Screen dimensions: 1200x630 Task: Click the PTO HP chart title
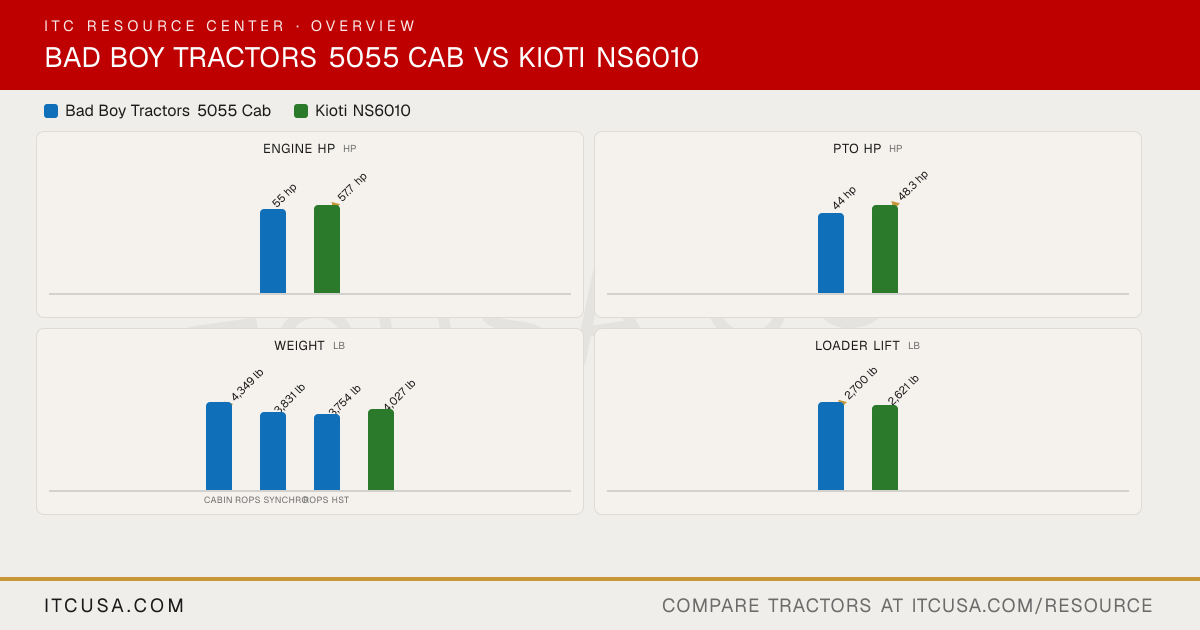(857, 149)
